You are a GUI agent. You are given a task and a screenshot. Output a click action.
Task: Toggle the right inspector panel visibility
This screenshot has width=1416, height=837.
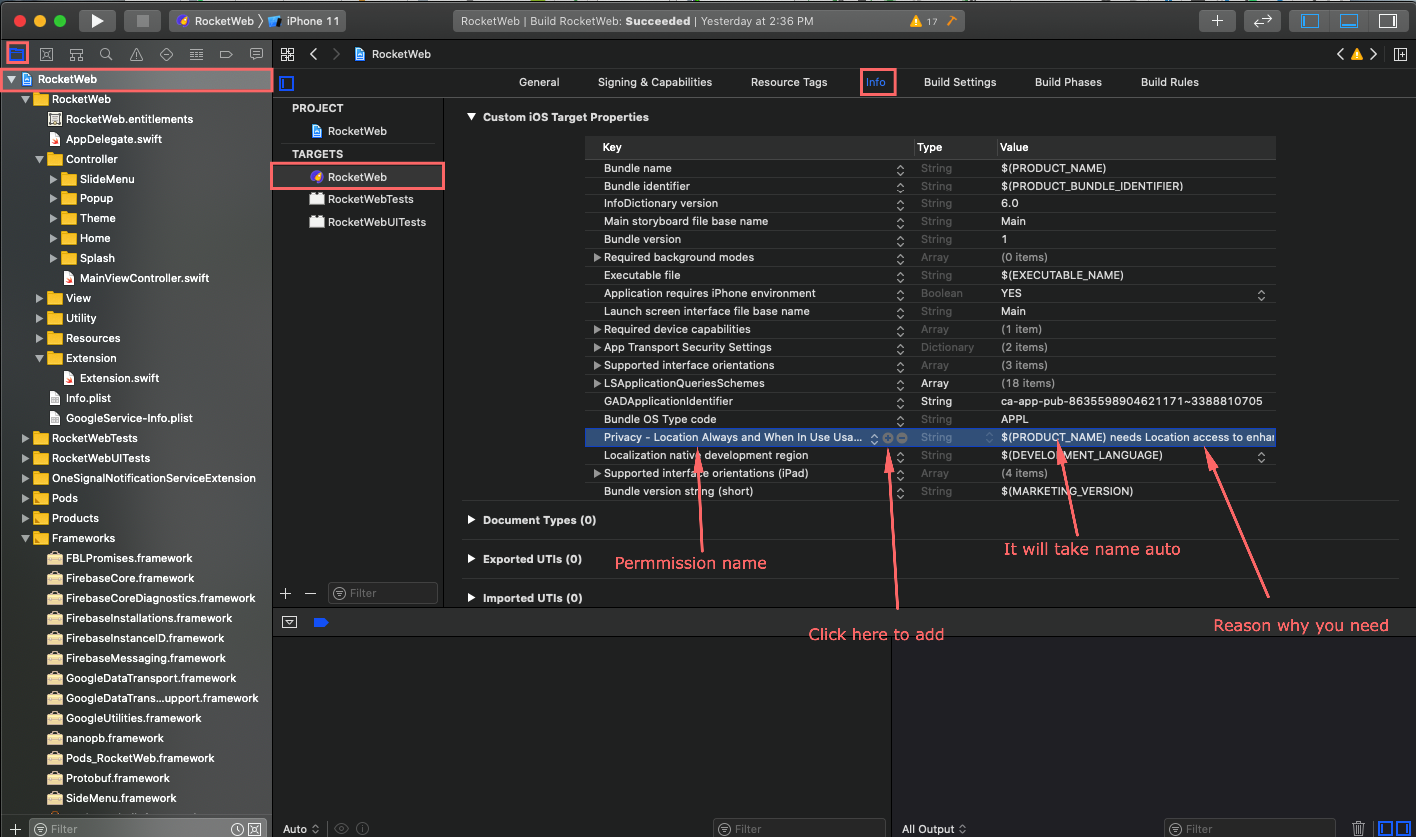point(1389,20)
